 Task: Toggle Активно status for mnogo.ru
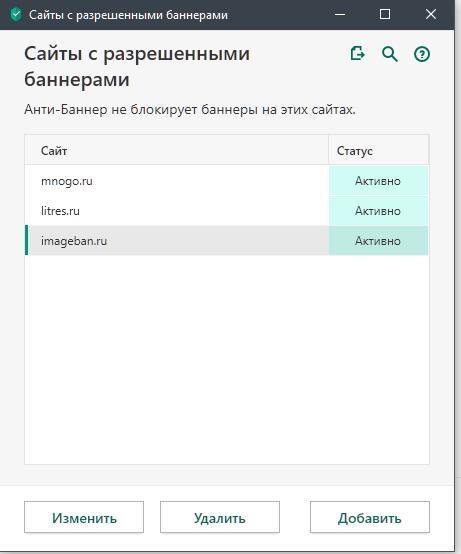(x=378, y=181)
